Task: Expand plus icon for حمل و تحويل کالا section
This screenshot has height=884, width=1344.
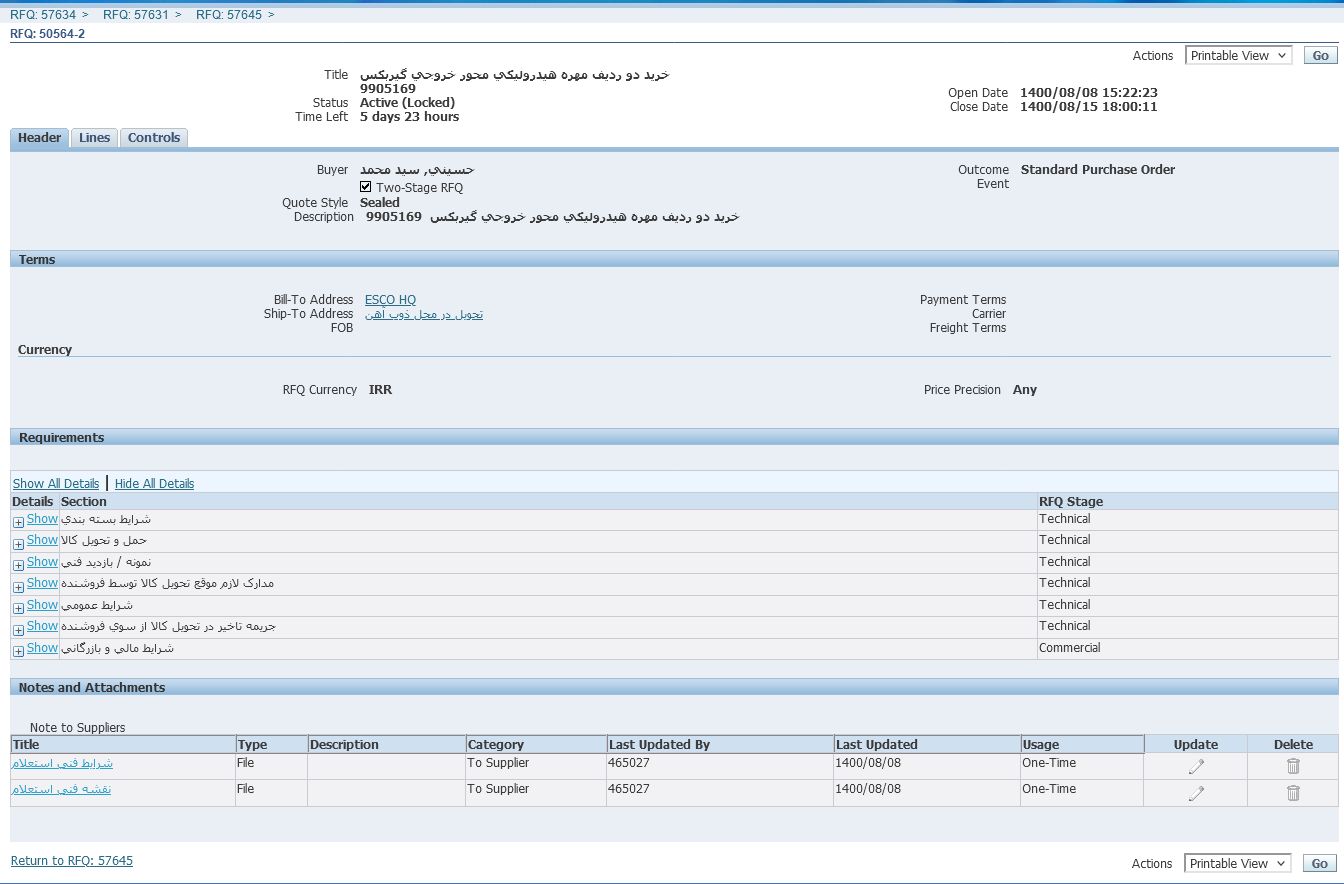Action: point(18,544)
